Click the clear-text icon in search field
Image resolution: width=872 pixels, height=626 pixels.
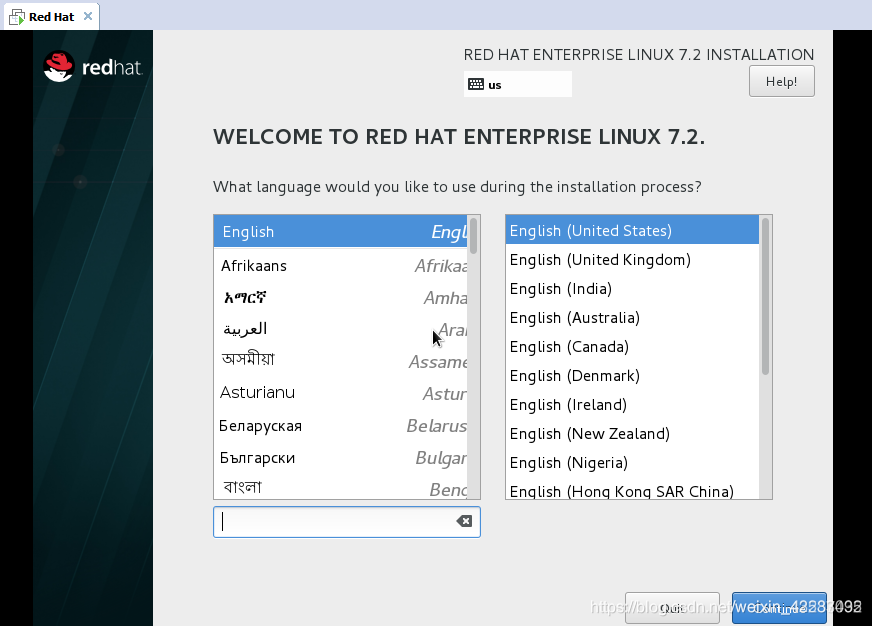pos(464,521)
